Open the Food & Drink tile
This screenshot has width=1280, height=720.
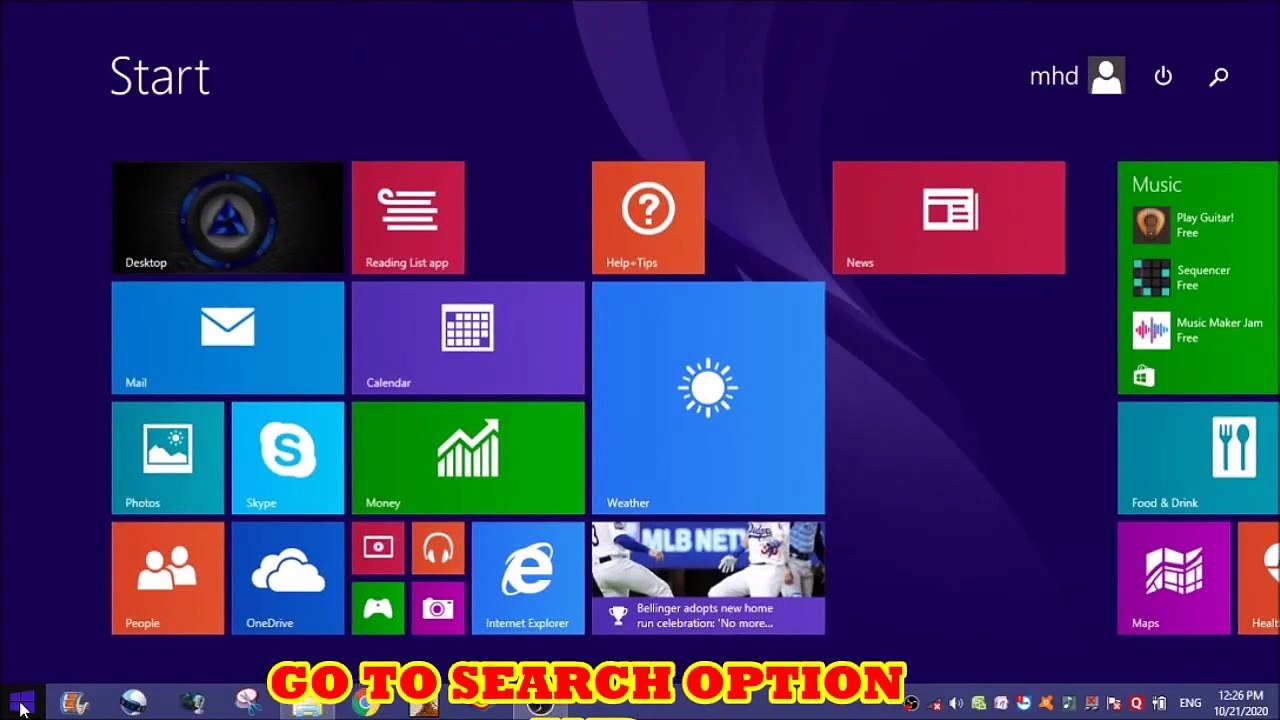click(1198, 458)
